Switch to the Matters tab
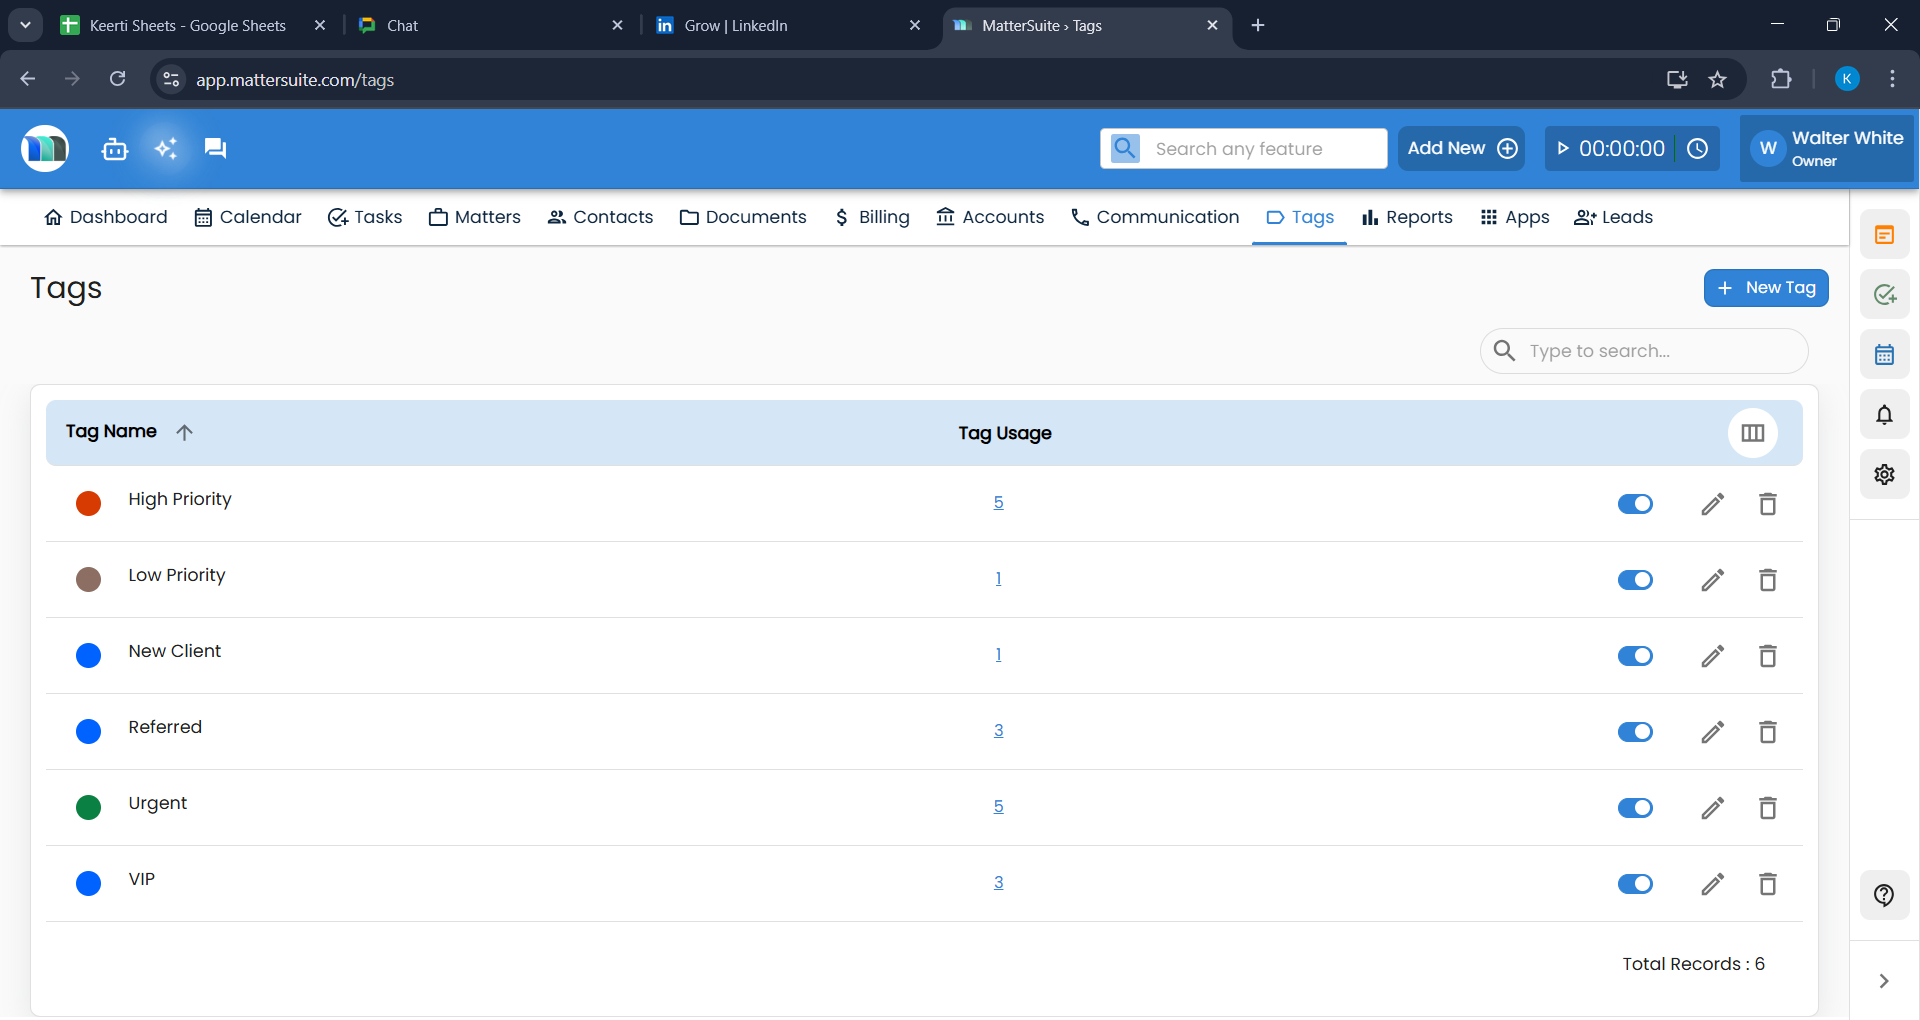The image size is (1920, 1020). tap(475, 217)
